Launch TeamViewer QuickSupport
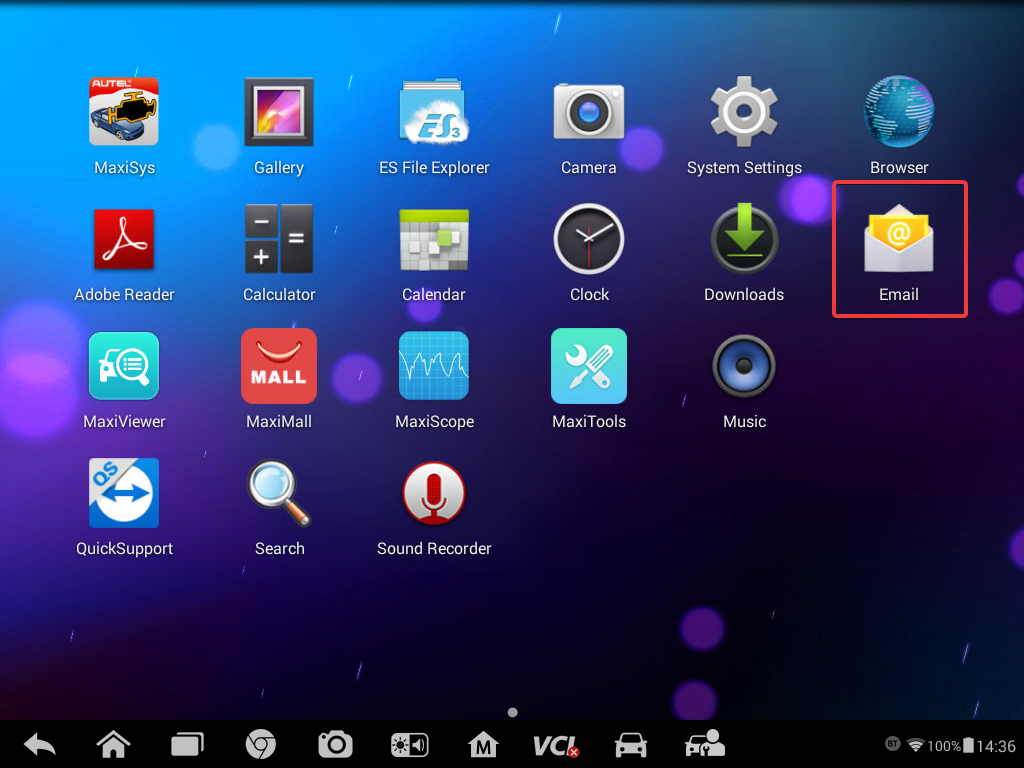Viewport: 1024px width, 768px height. (124, 492)
